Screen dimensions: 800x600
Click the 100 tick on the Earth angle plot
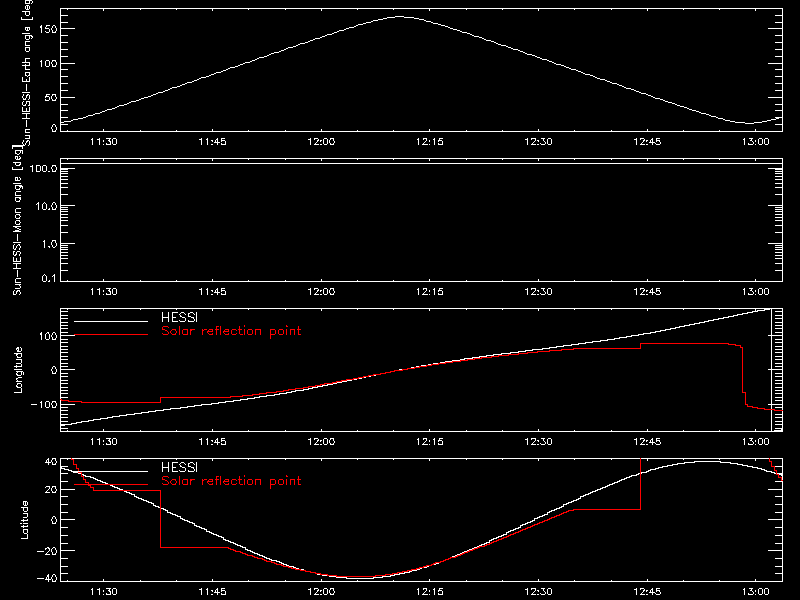click(48, 63)
